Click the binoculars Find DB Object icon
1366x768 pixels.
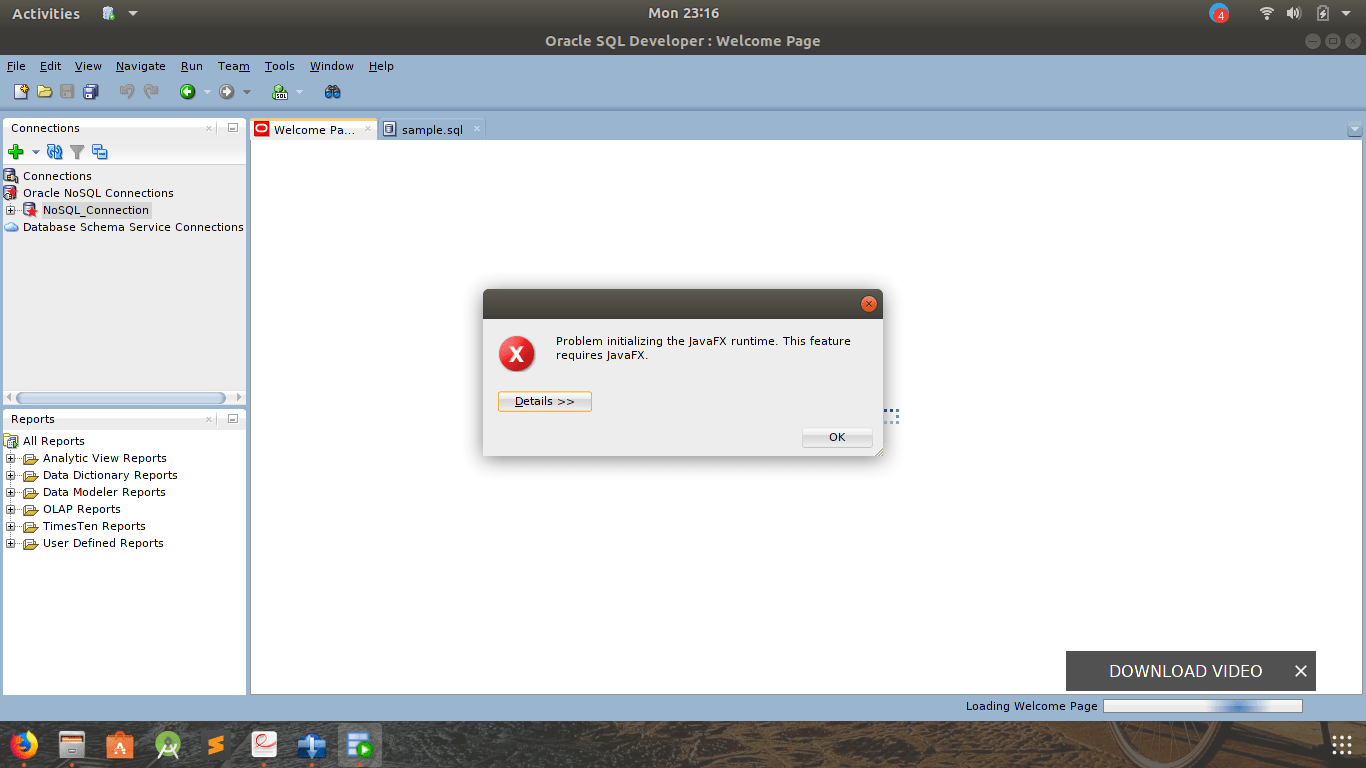coord(333,92)
